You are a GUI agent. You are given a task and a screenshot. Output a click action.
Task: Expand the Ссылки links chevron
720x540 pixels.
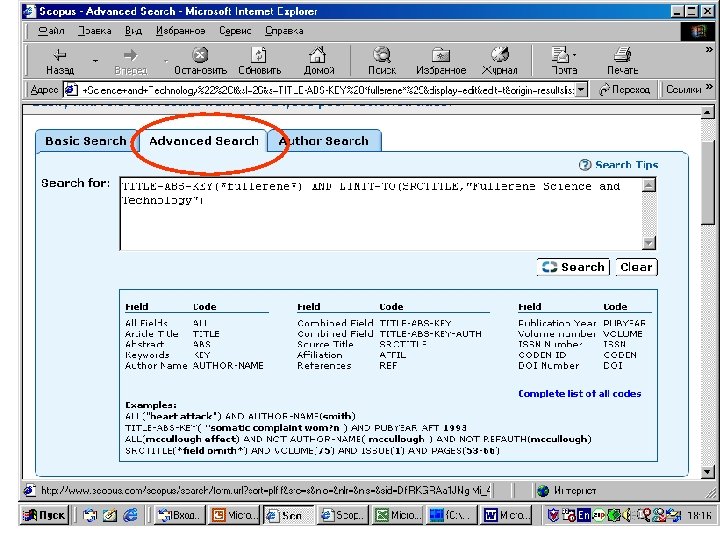[709, 86]
